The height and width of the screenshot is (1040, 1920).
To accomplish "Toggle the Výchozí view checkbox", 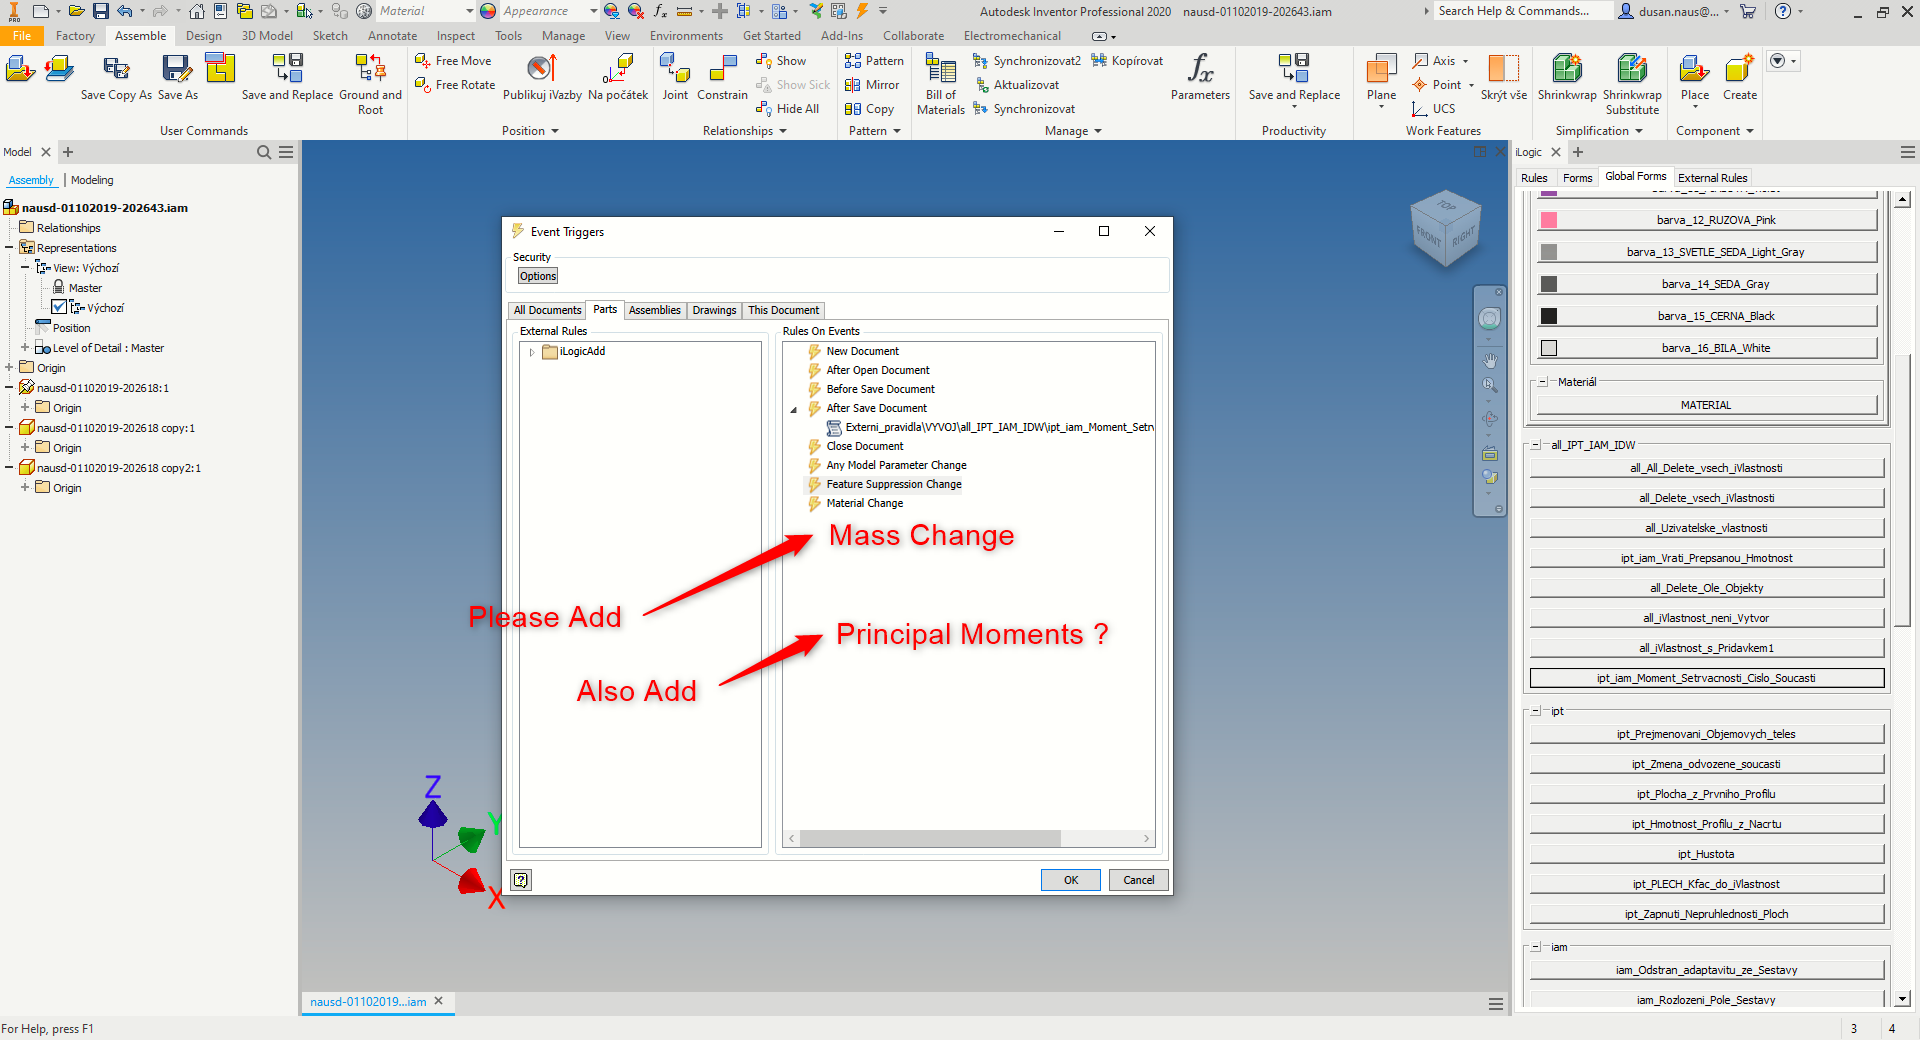I will pos(59,307).
